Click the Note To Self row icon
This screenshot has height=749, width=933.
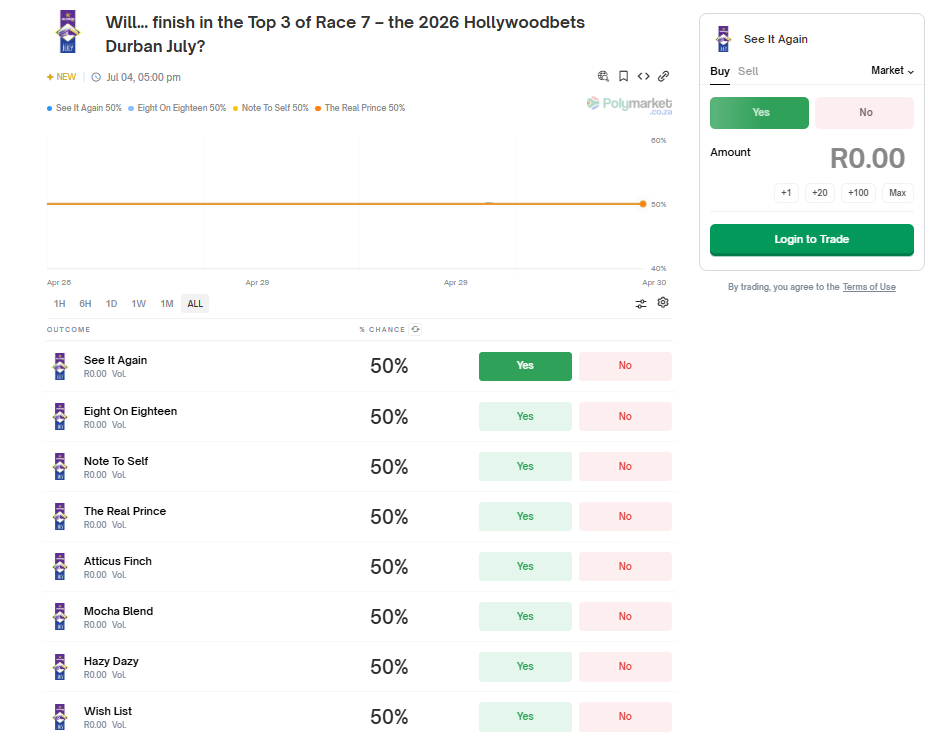pyautogui.click(x=60, y=466)
